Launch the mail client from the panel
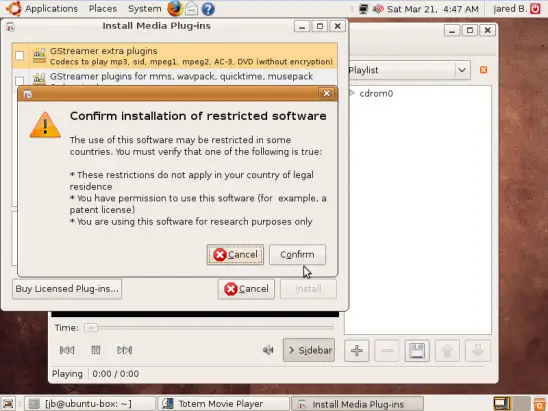548x411 pixels. click(x=191, y=9)
